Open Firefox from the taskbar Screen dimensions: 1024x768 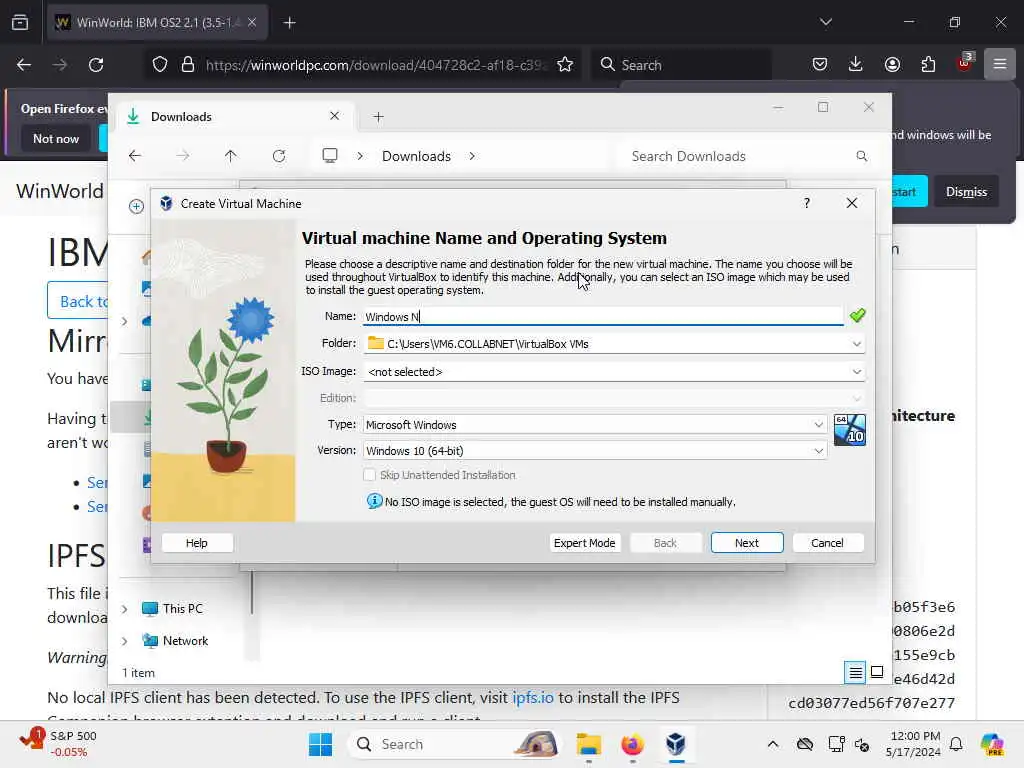coord(632,744)
